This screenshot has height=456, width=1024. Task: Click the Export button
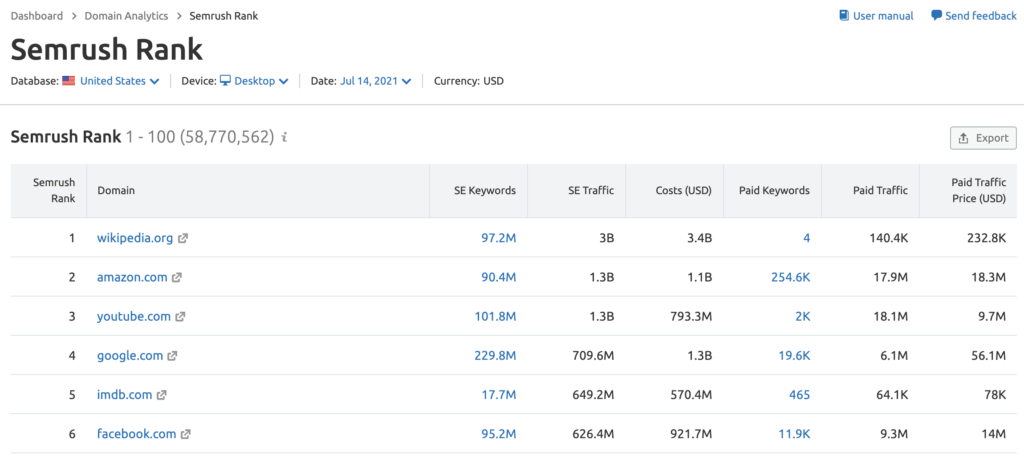pos(984,138)
